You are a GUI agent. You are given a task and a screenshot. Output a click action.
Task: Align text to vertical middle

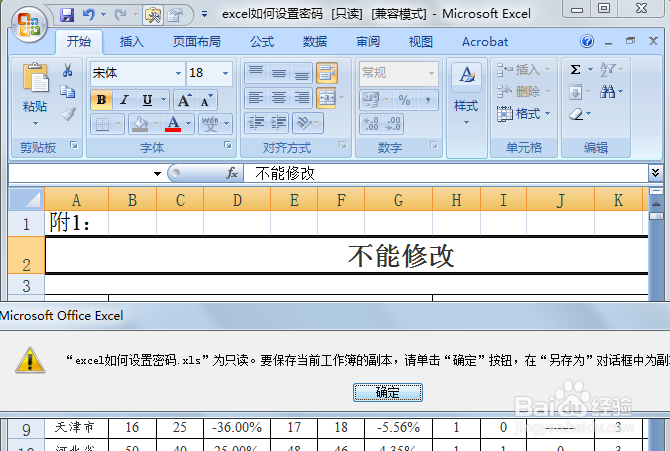click(279, 72)
